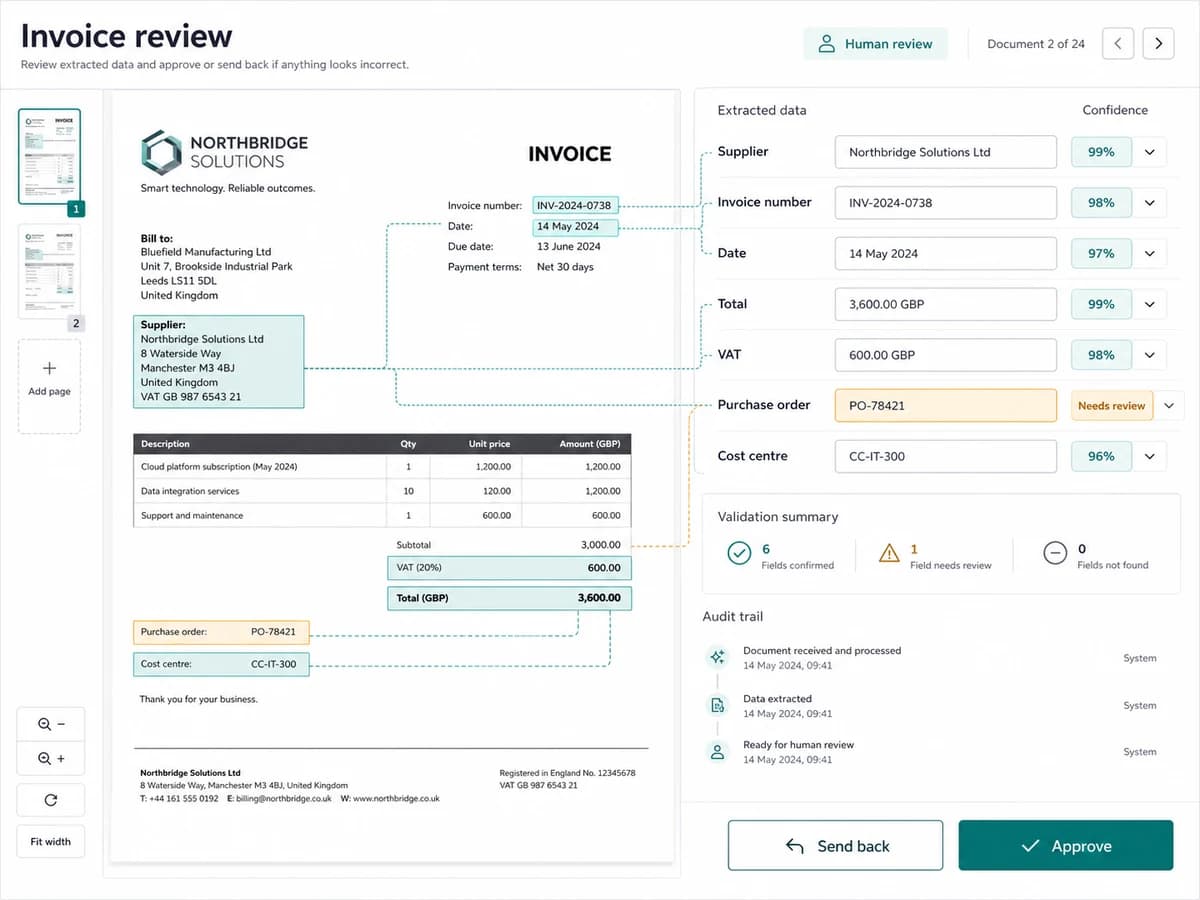Click the VAT 98% confidence badge

1102,355
